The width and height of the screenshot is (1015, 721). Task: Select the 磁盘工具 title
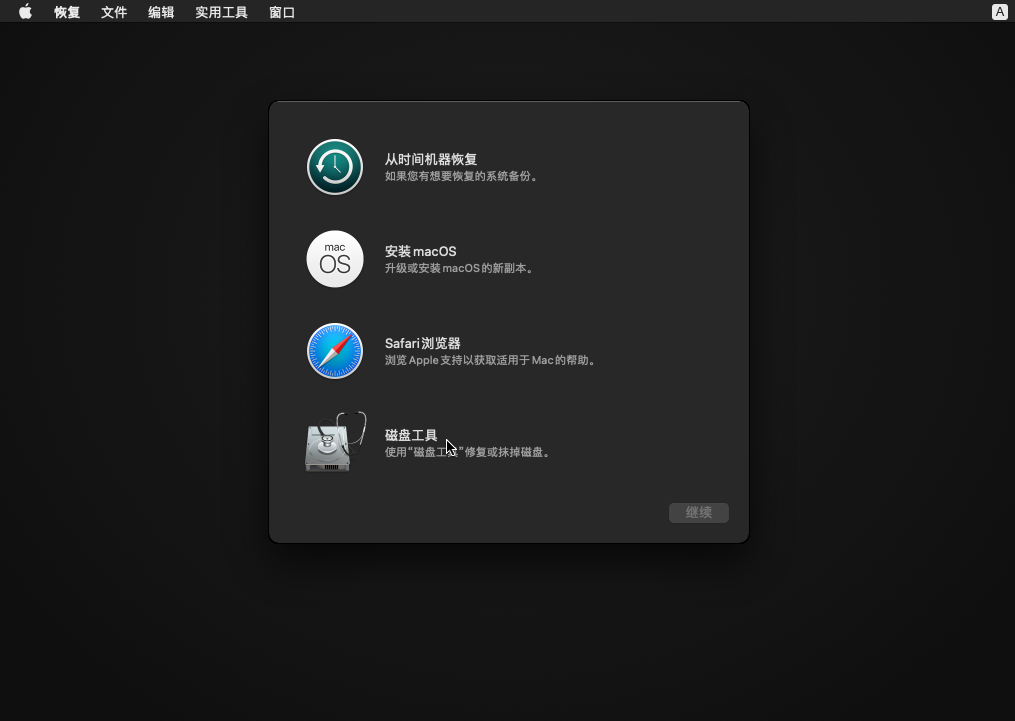(411, 435)
